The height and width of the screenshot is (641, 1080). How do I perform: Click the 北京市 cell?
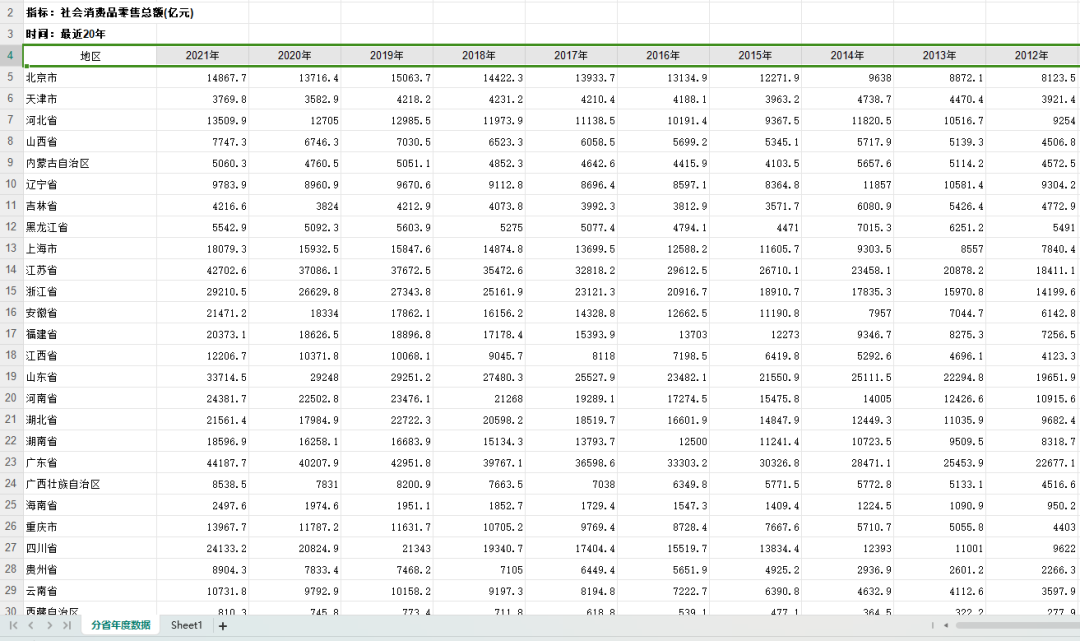pyautogui.click(x=90, y=78)
